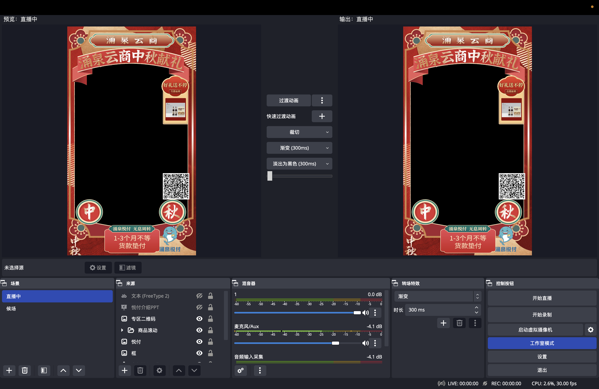The width and height of the screenshot is (599, 389).
Task: Click 启动虚拟摄像机 button
Action: point(535,329)
